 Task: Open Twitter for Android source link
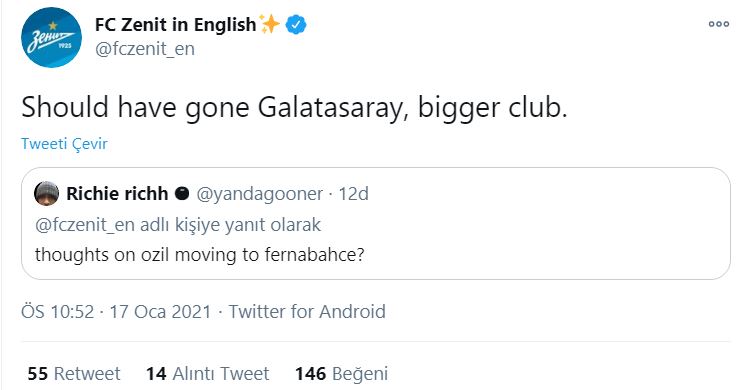point(307,312)
